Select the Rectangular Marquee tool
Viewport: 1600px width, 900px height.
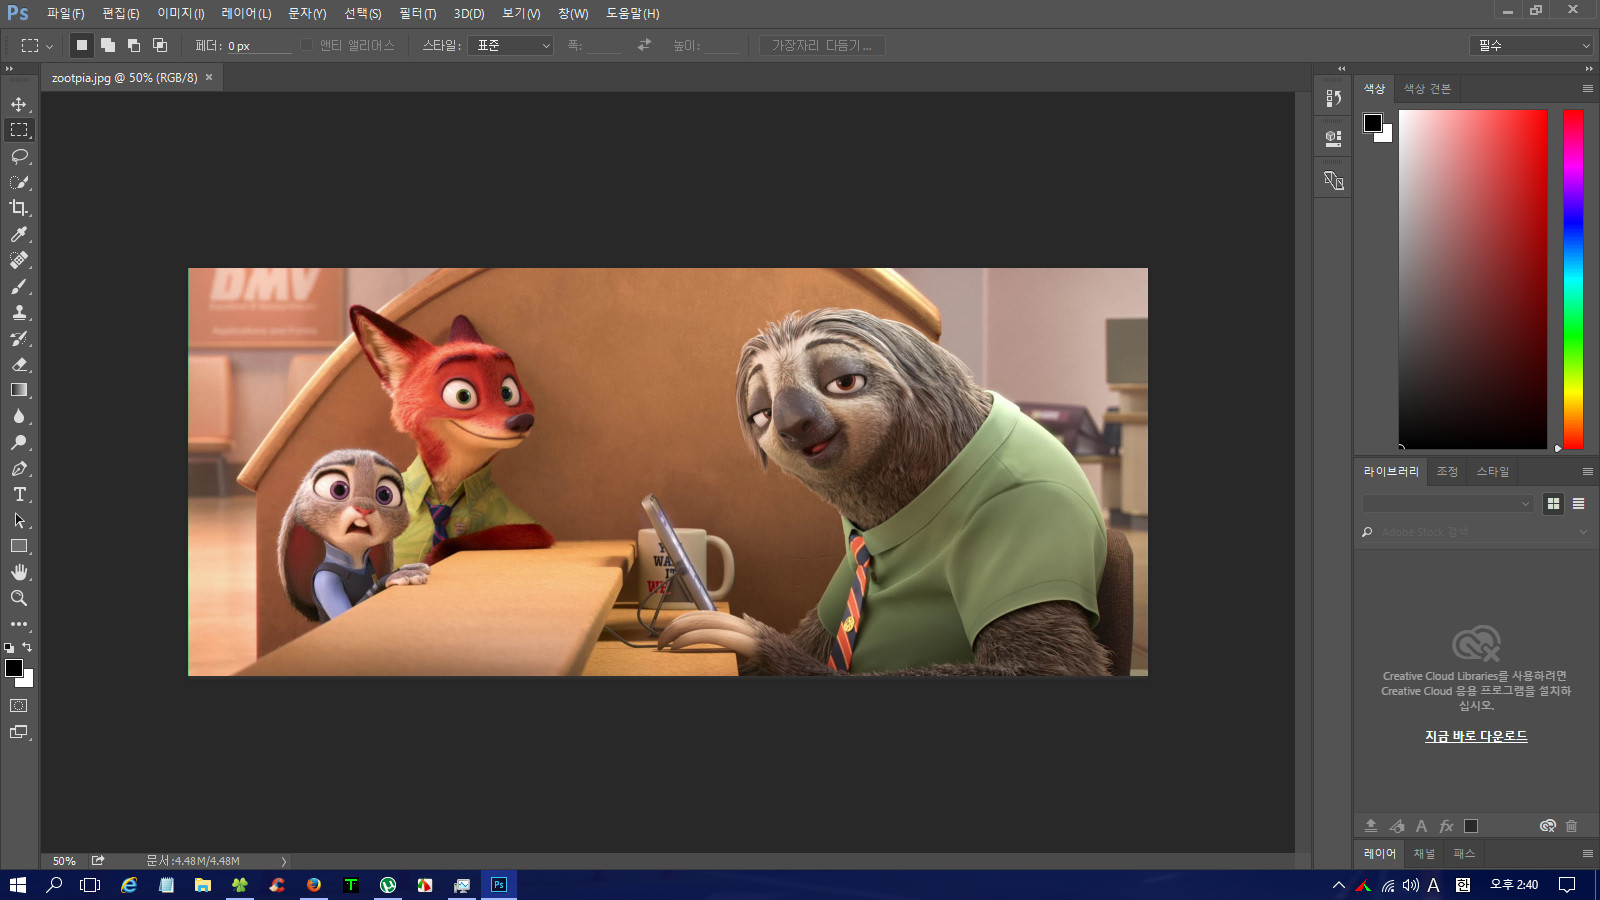pos(19,130)
